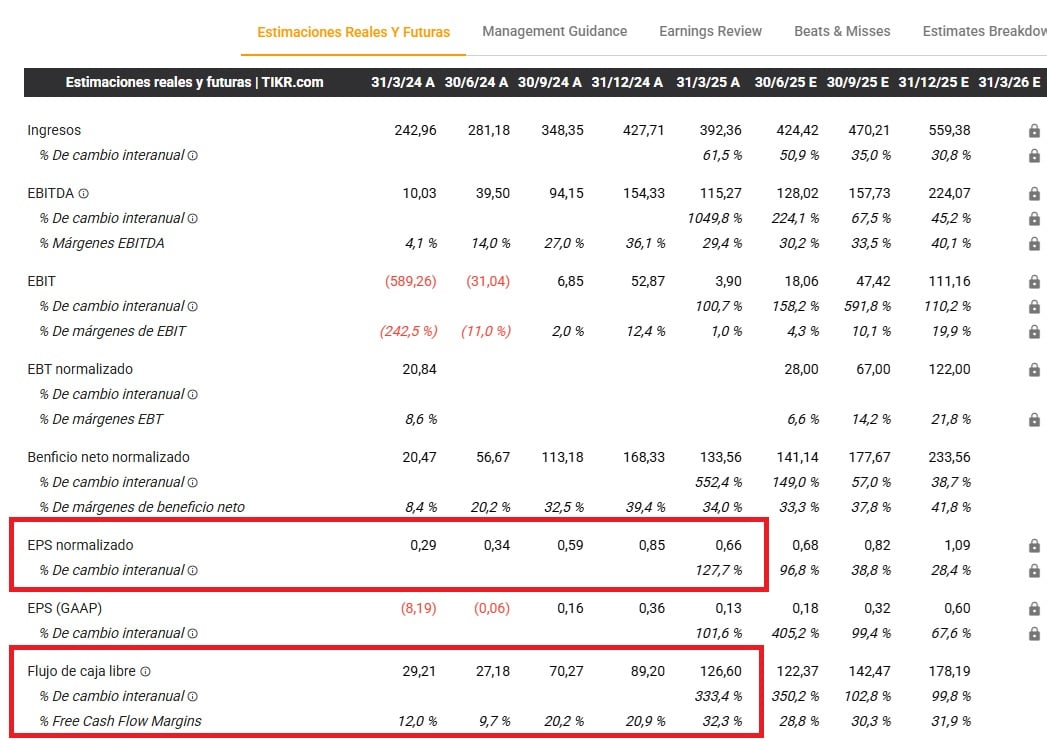The height and width of the screenshot is (741, 1047).
Task: Click the lock icon on Ingresos row
Action: coord(1034,131)
